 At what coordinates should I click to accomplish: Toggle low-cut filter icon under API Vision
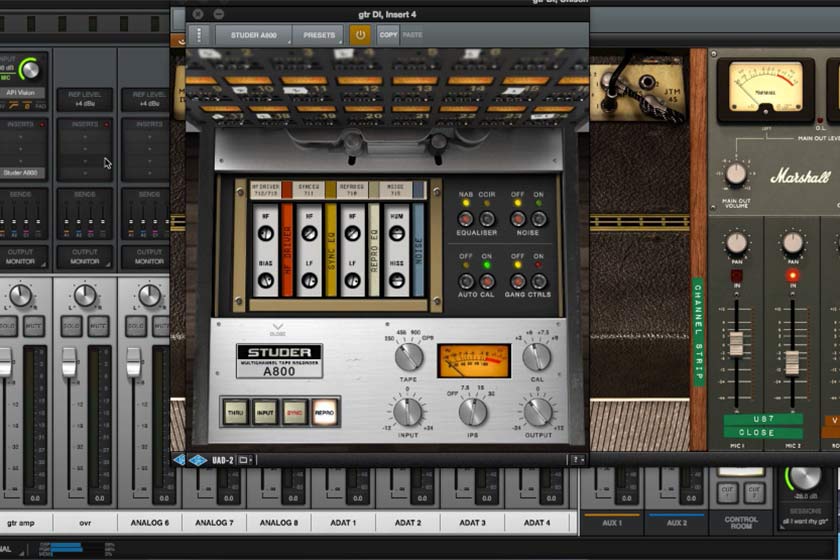[x=13, y=106]
